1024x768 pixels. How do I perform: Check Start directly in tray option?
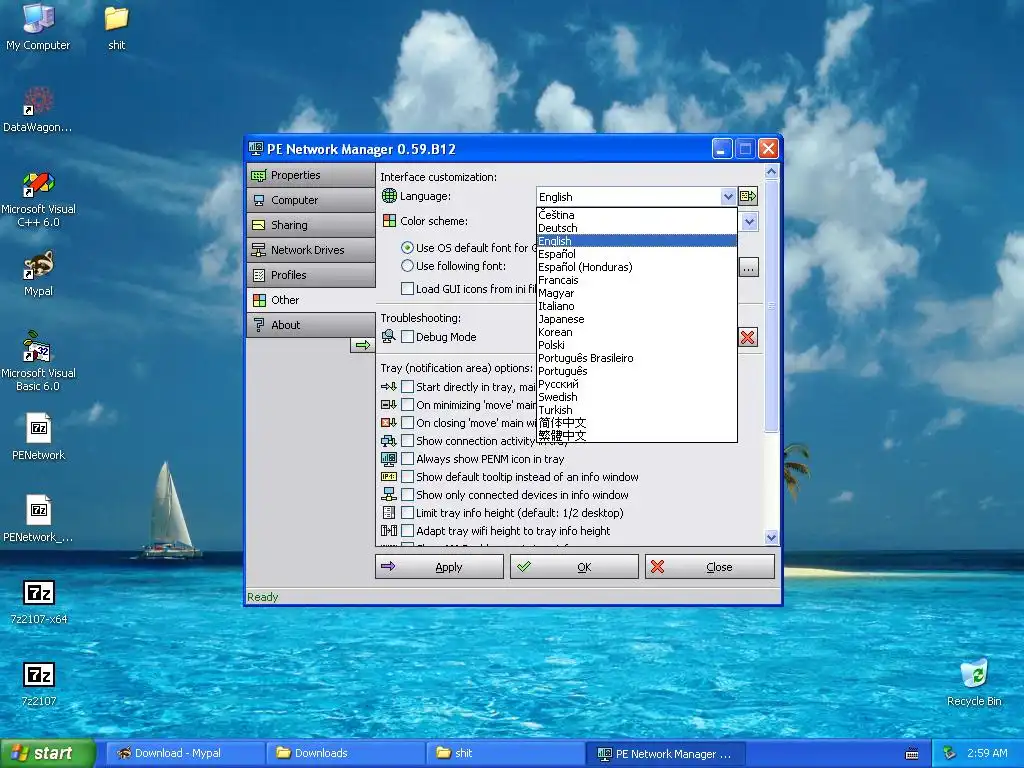[408, 387]
